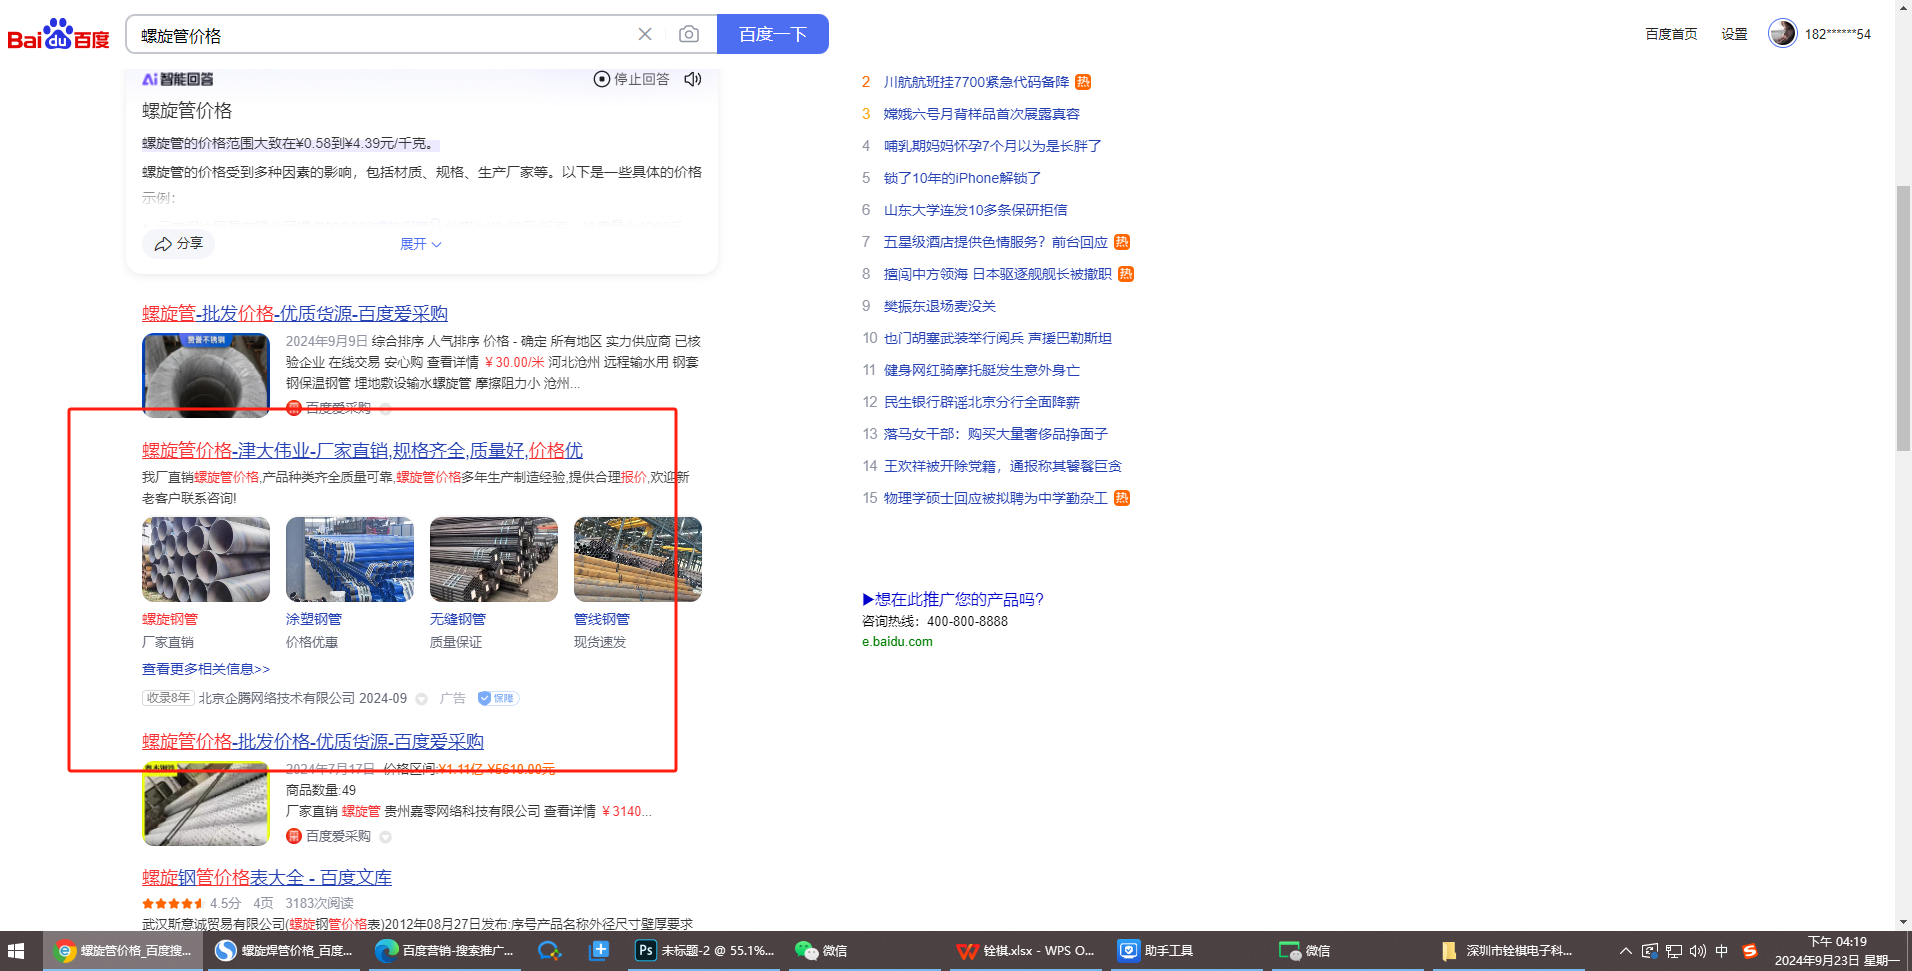Switch to the Sogou browser window 螺旋焊管价格_百度…
The width and height of the screenshot is (1912, 971).
[284, 951]
